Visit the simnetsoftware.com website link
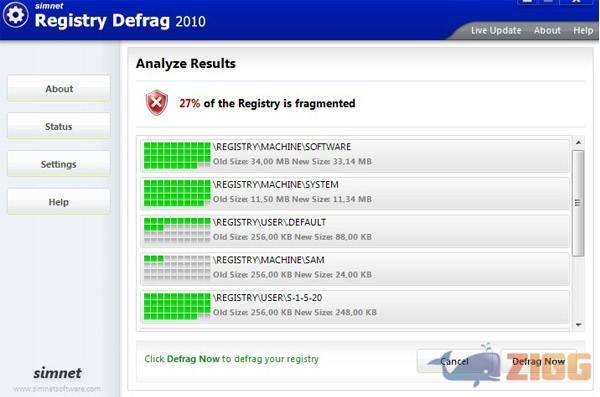600x397 pixels. pyautogui.click(x=57, y=389)
